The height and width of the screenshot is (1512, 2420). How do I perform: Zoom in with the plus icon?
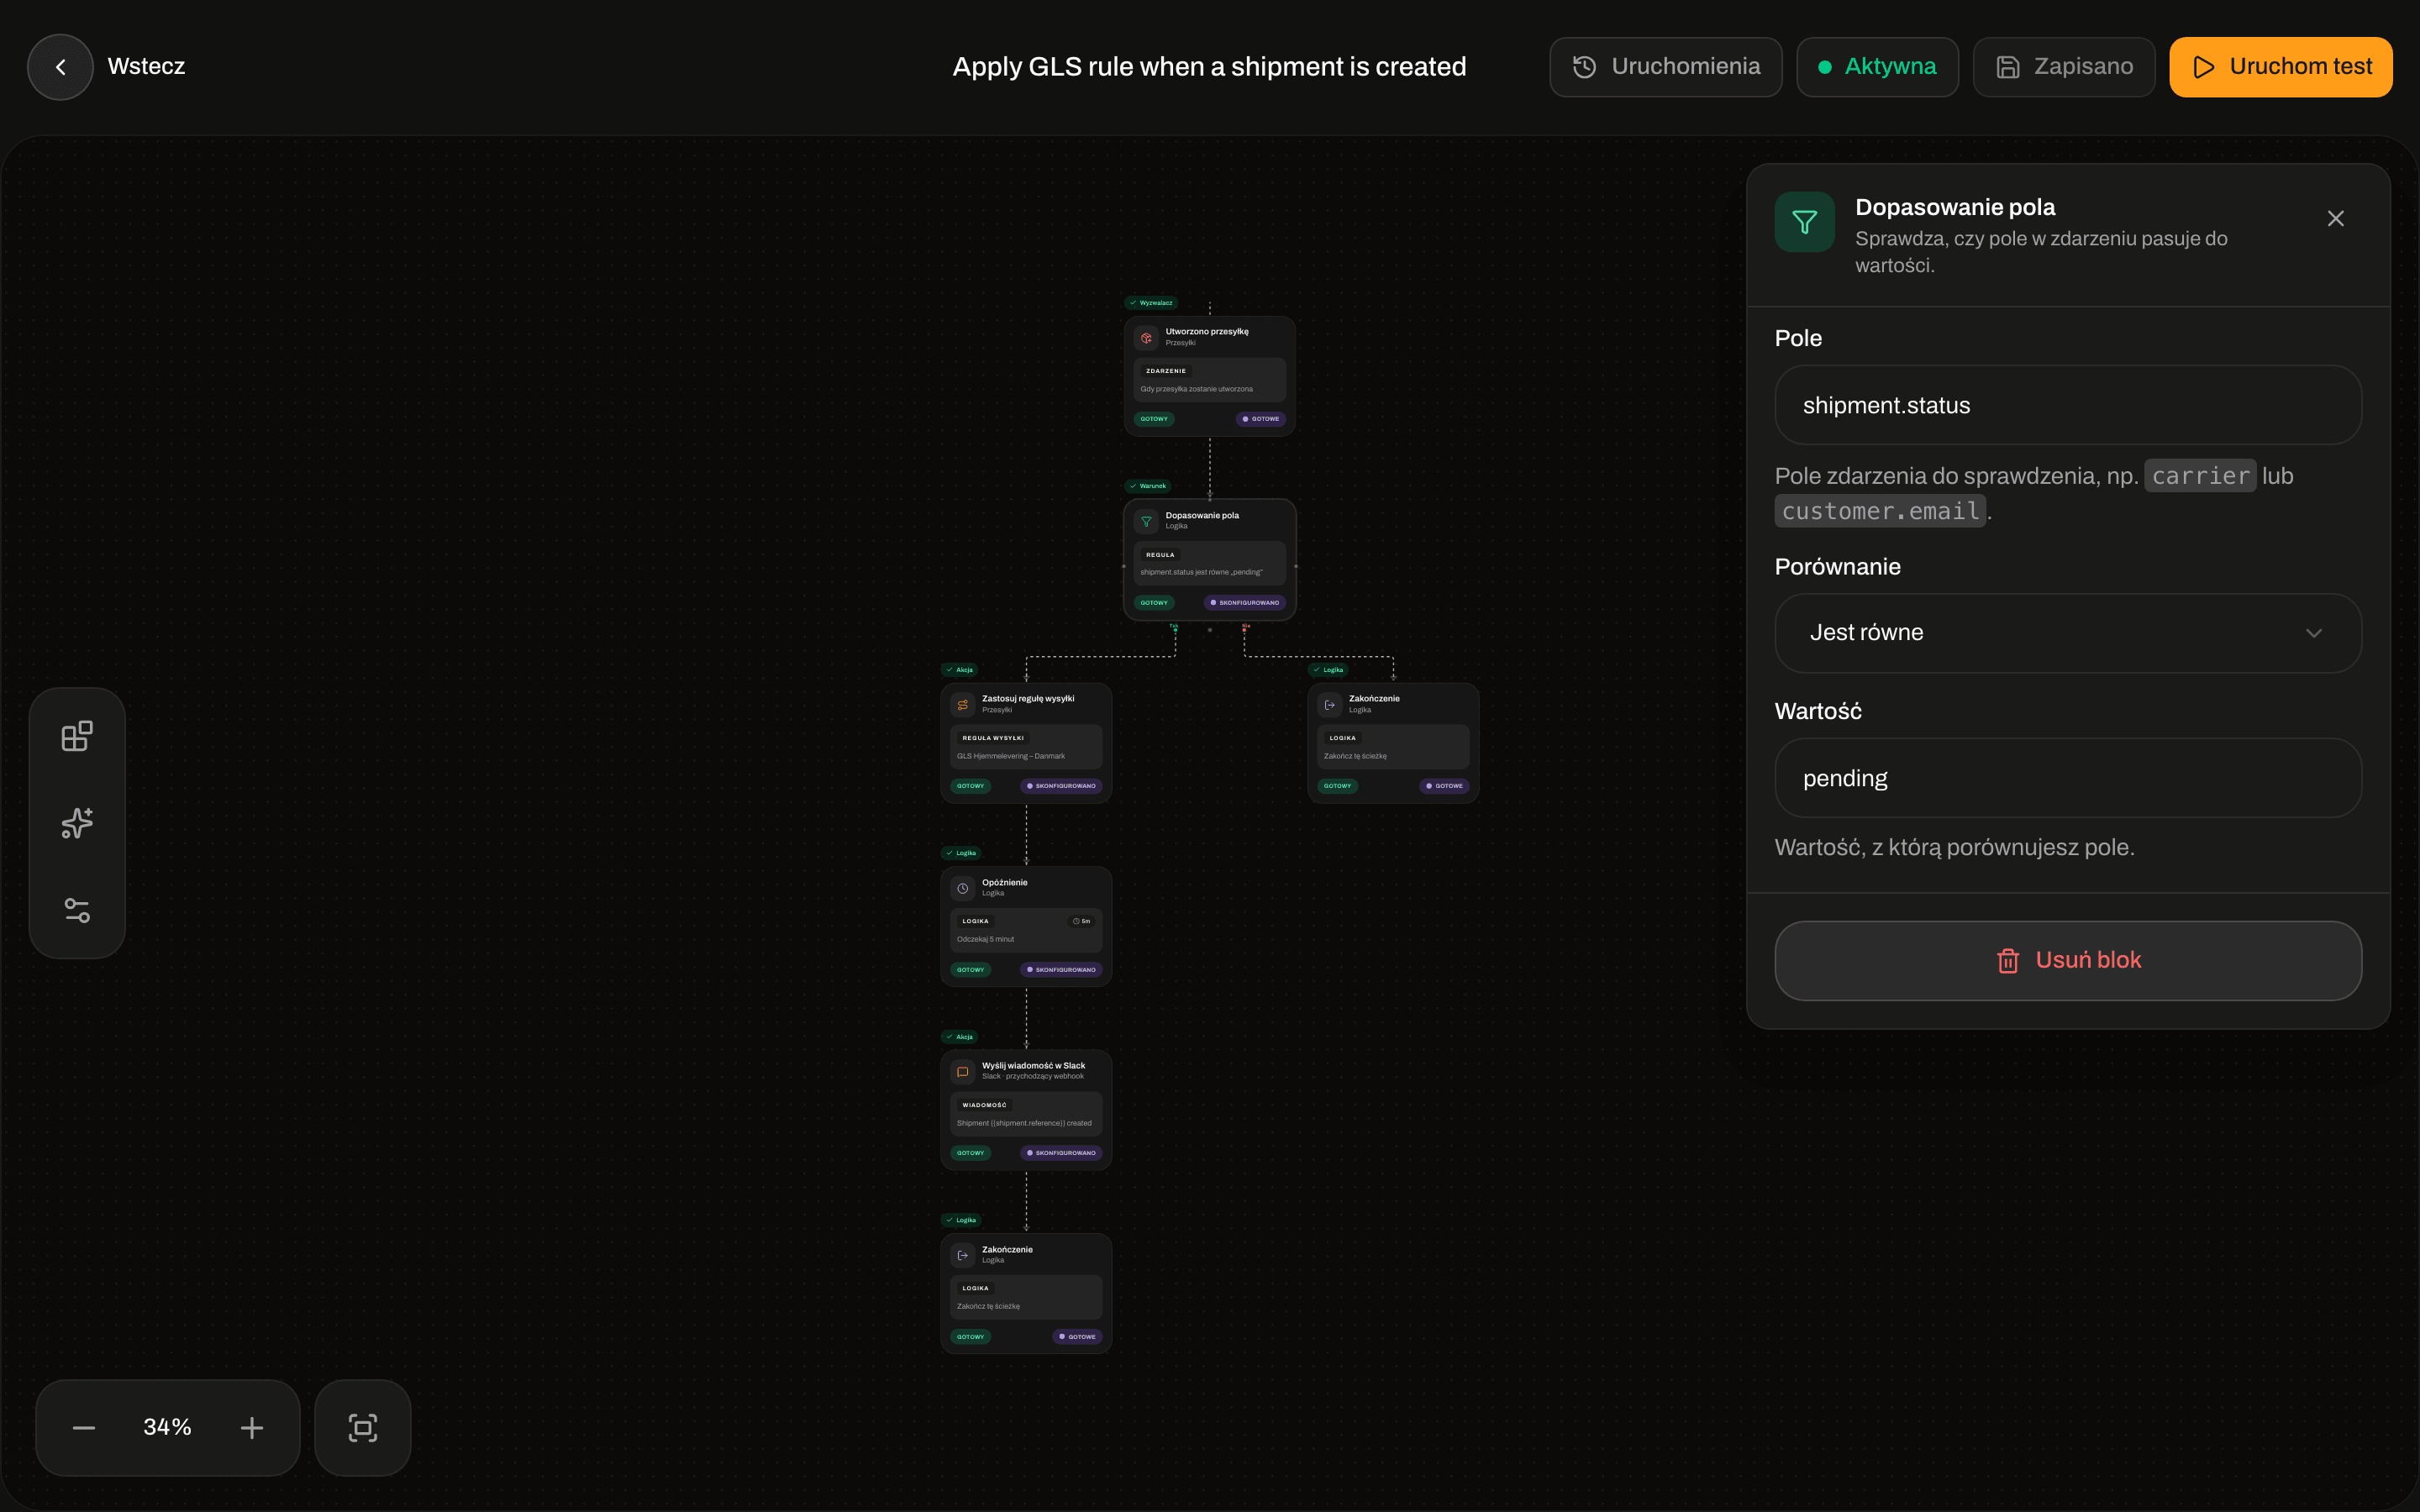click(x=252, y=1428)
